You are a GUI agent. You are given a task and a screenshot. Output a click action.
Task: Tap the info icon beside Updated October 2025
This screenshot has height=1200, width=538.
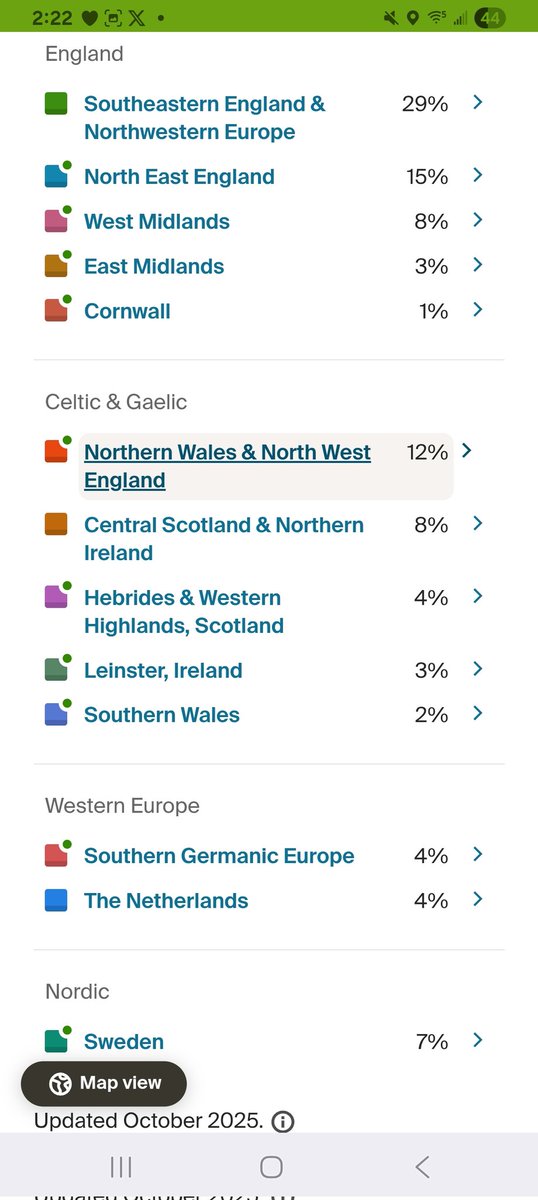(283, 1121)
